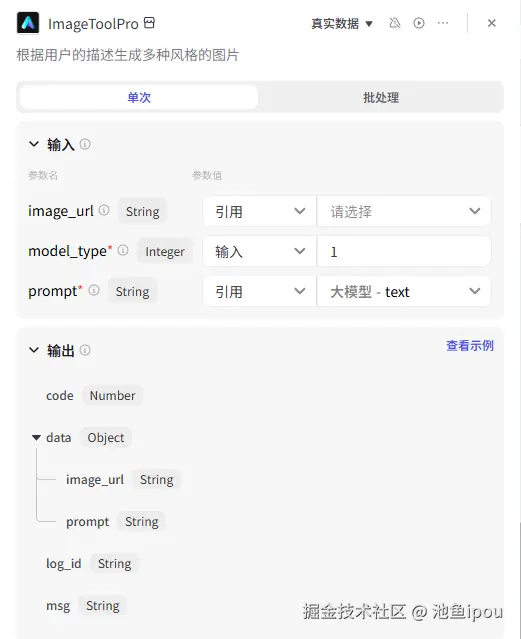Switch to the 单次 tab
This screenshot has width=521, height=639.
click(139, 97)
